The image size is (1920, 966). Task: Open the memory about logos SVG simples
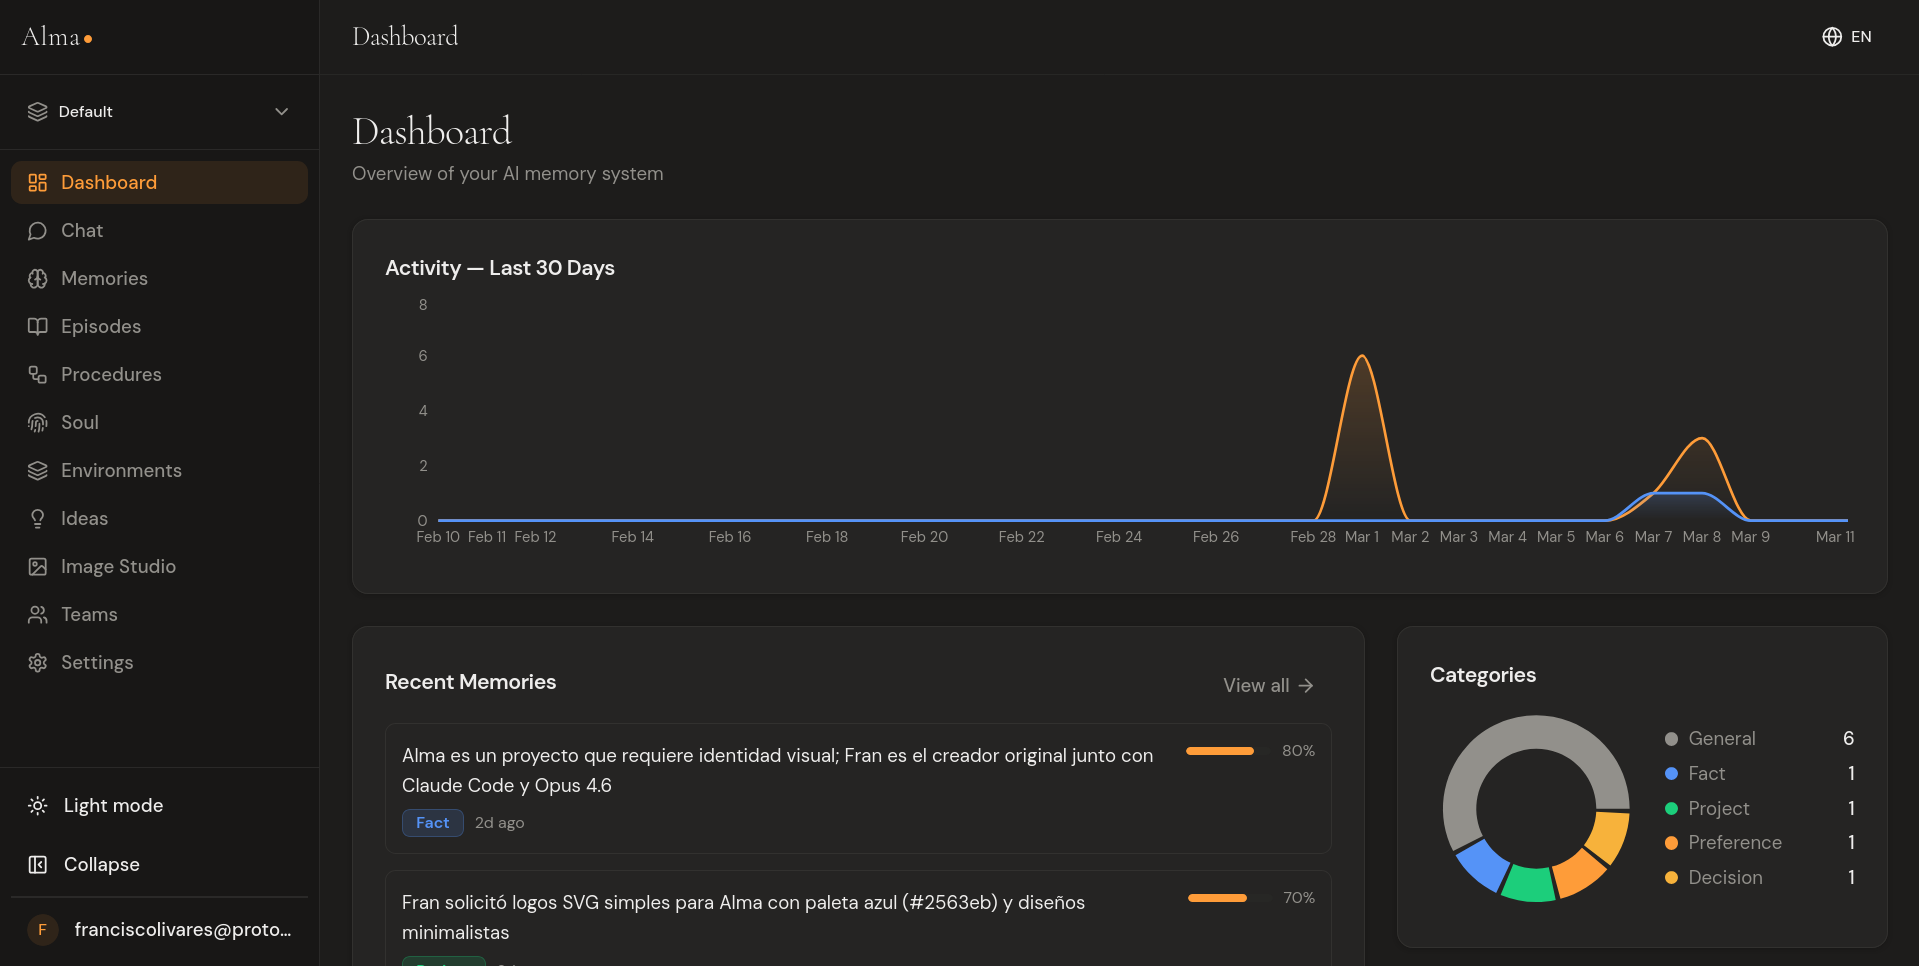click(x=858, y=918)
